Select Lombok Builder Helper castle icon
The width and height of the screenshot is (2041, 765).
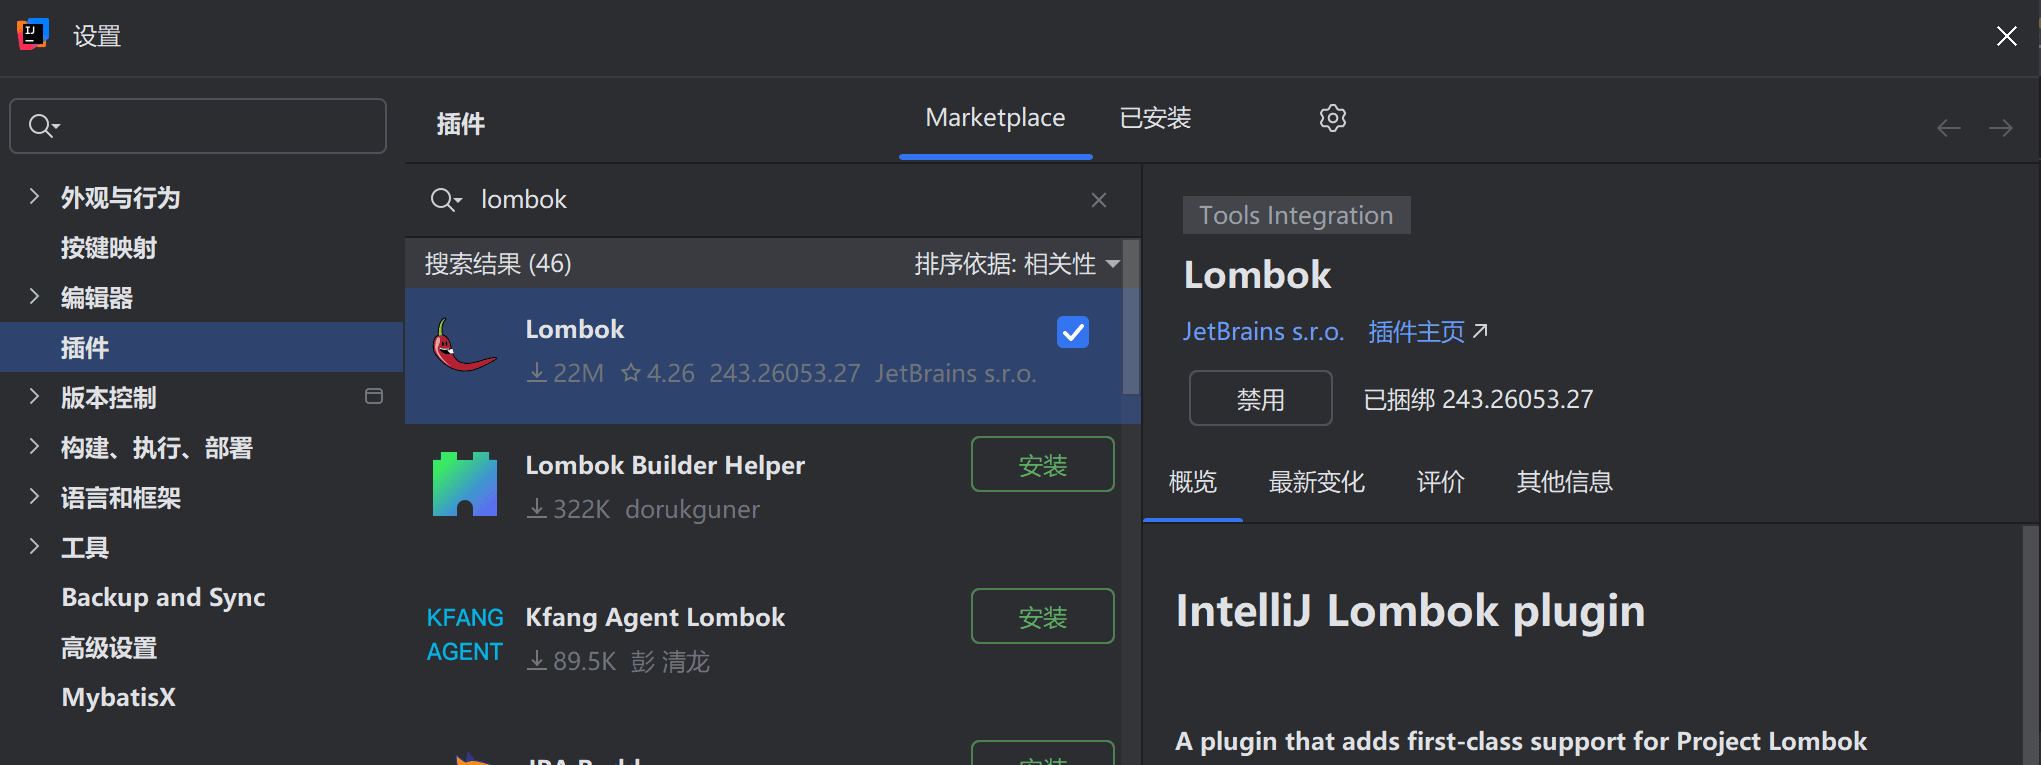point(464,484)
